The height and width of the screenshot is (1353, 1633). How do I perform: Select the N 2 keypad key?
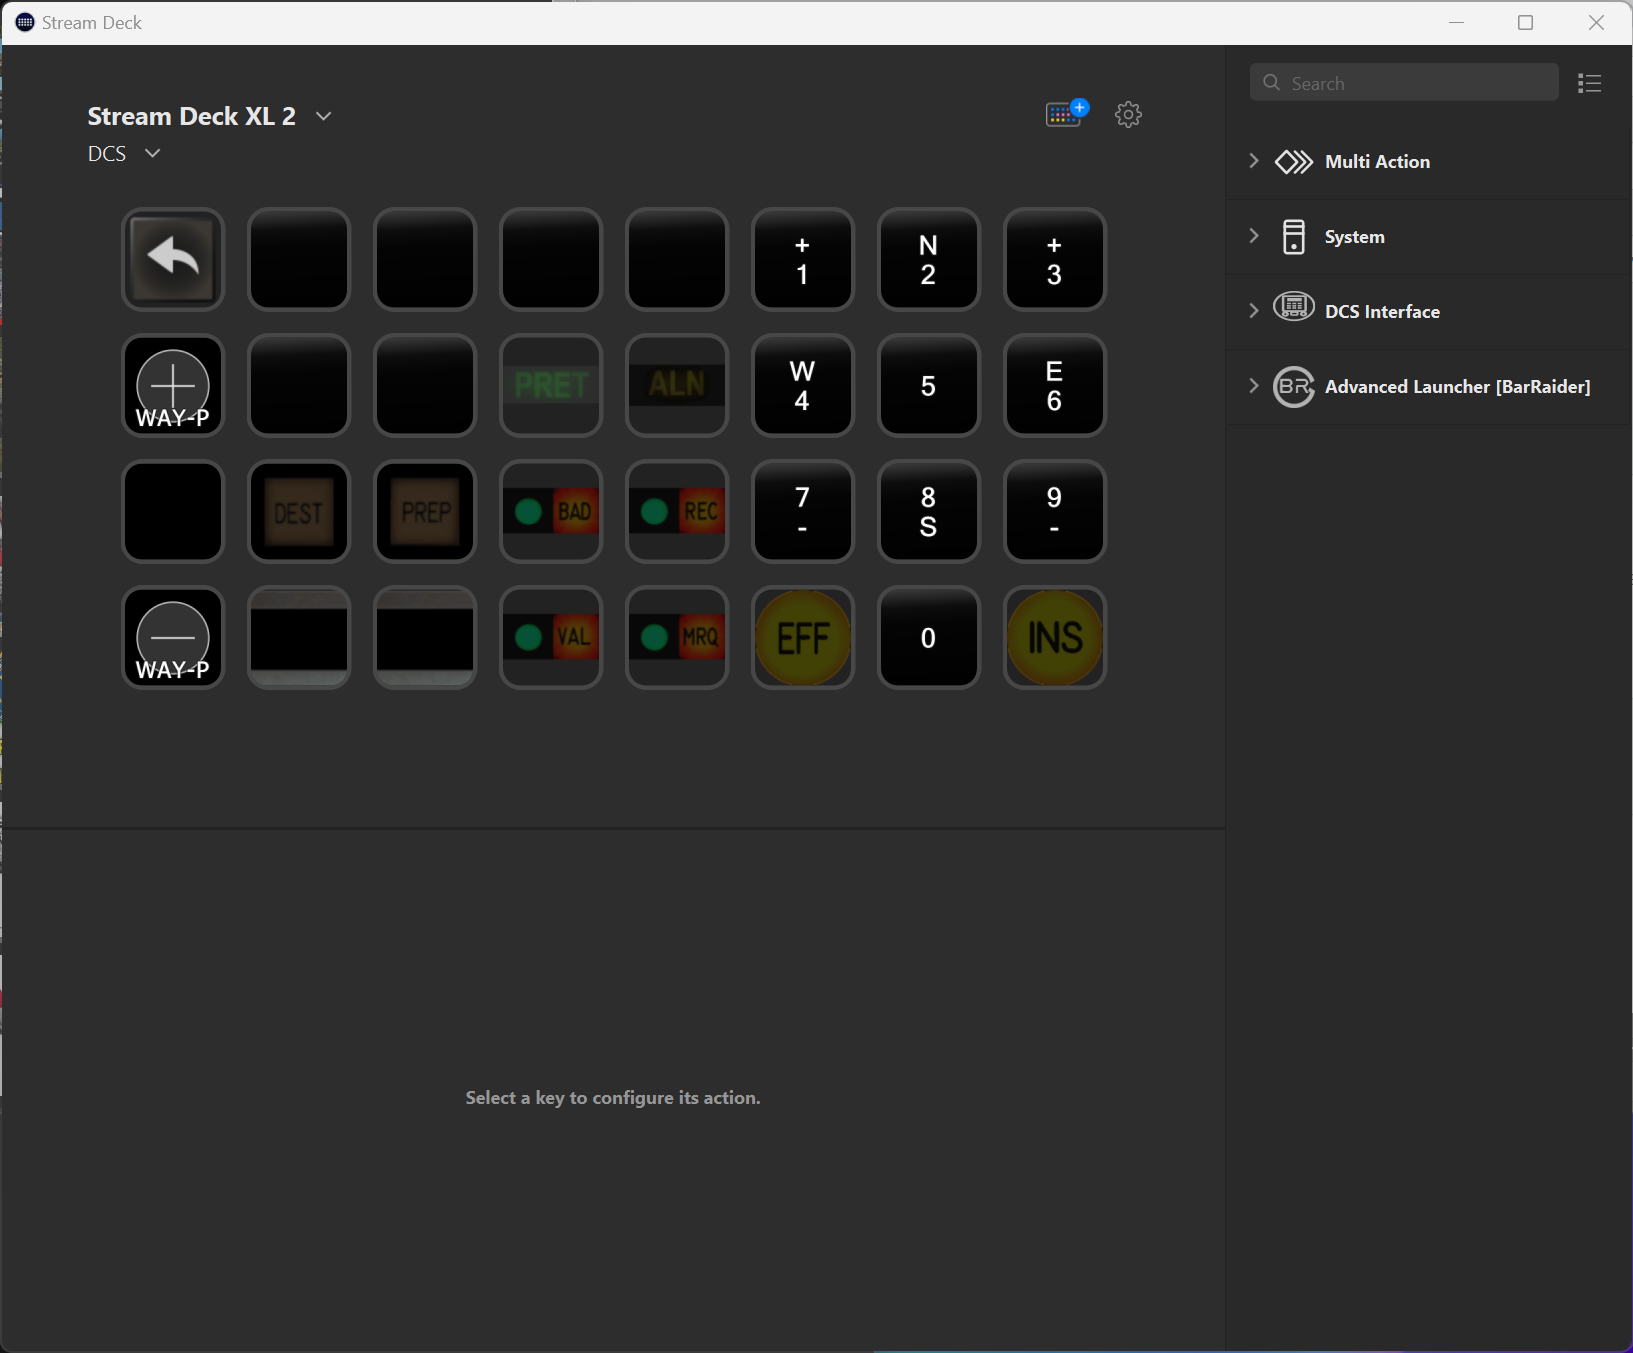click(x=929, y=260)
